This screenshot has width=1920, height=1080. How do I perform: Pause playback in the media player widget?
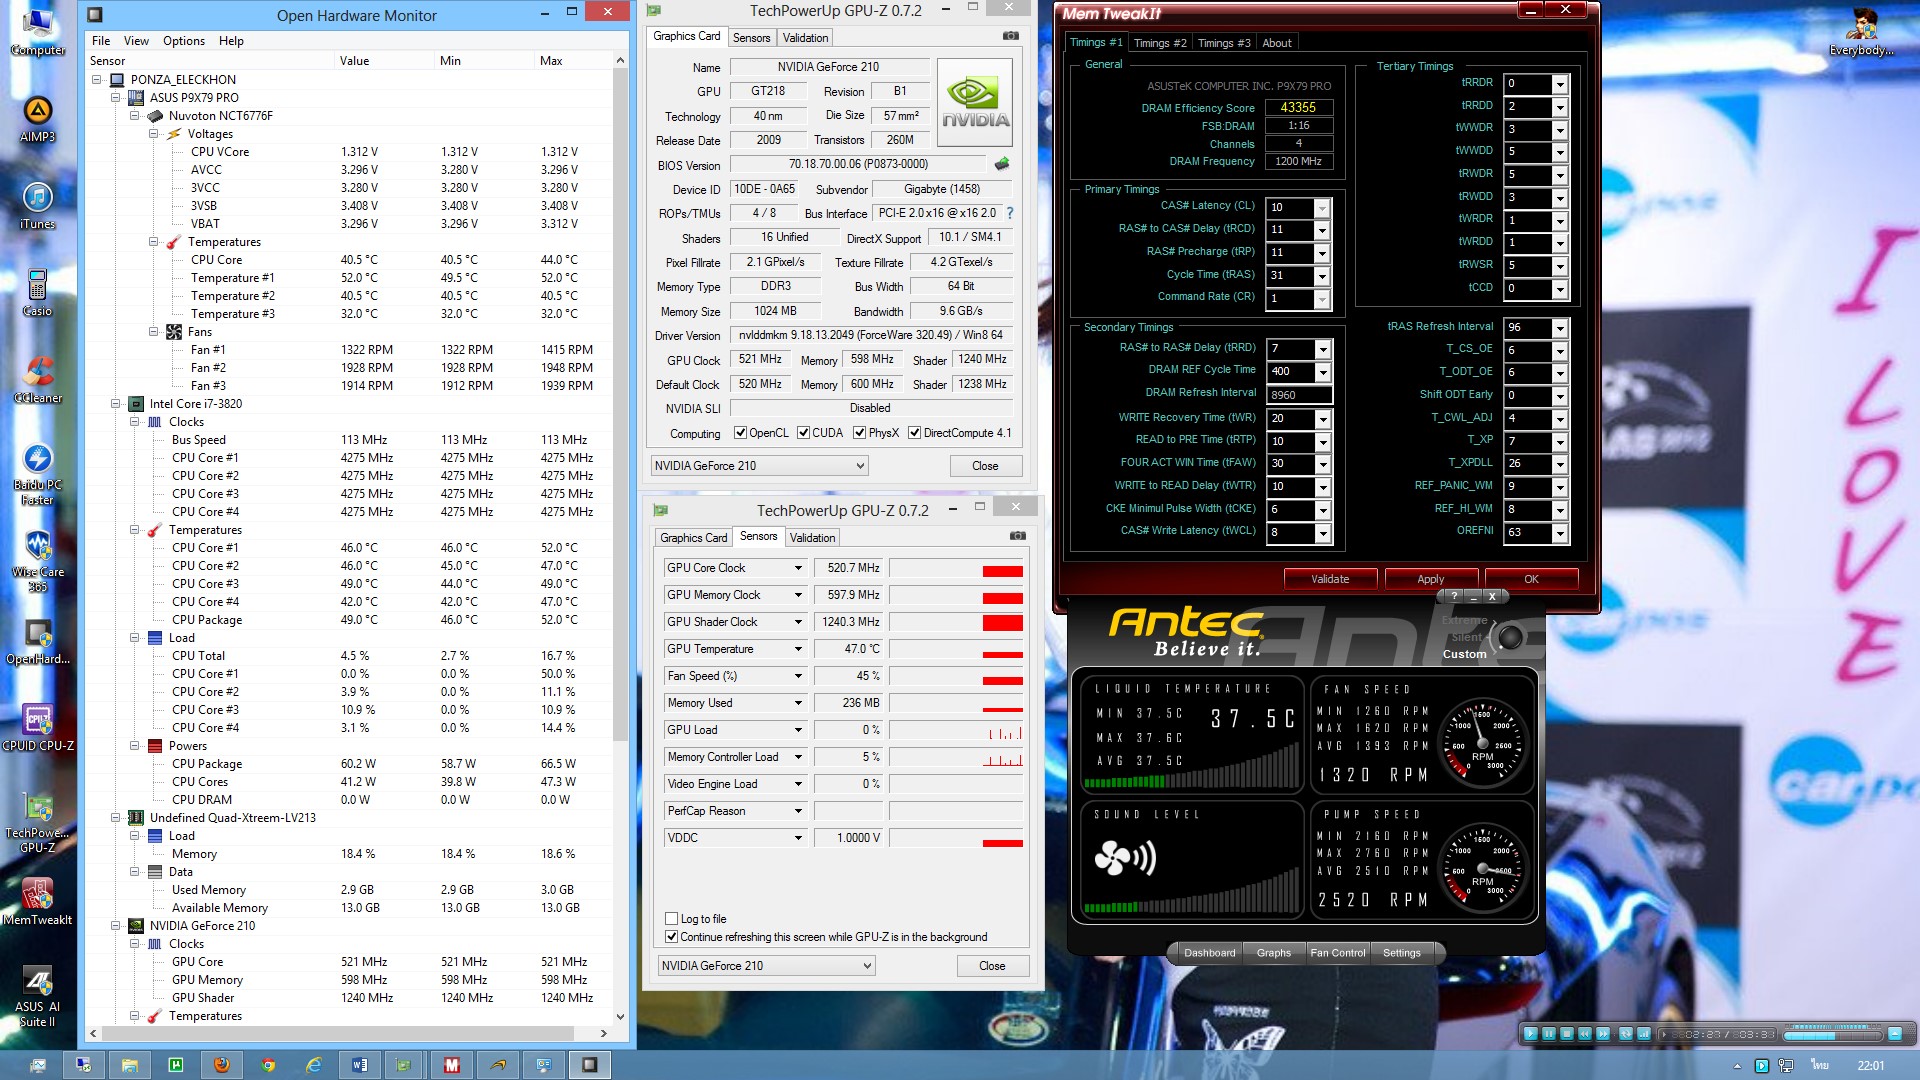[x=1549, y=1034]
